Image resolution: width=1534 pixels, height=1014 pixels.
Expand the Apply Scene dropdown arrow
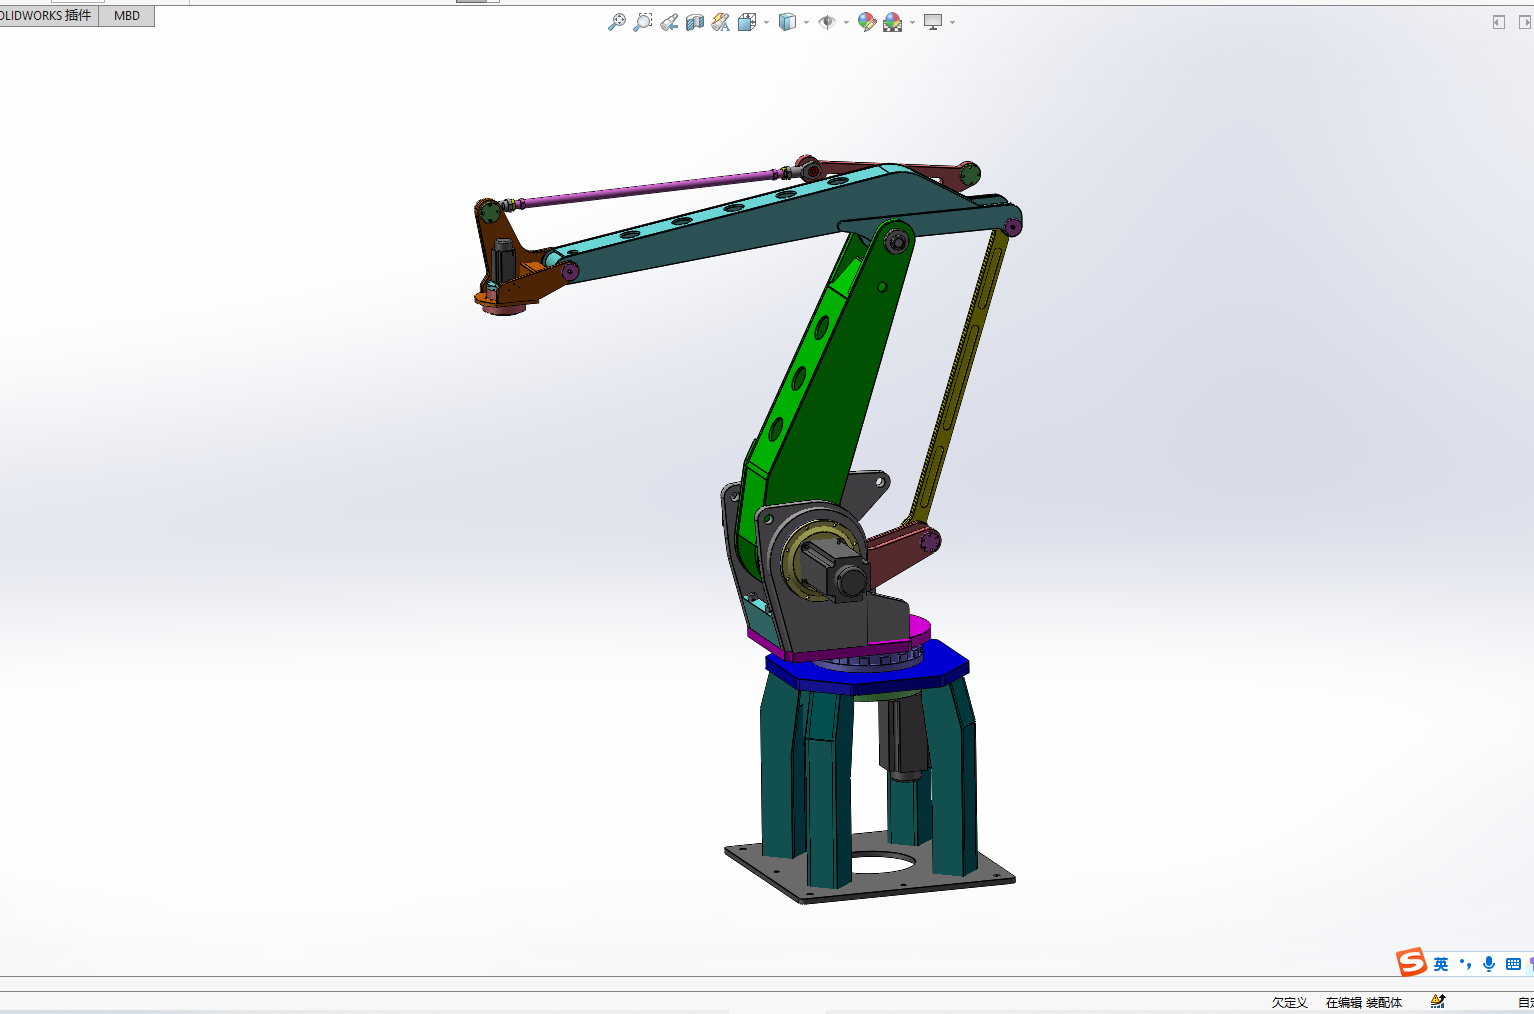[912, 22]
